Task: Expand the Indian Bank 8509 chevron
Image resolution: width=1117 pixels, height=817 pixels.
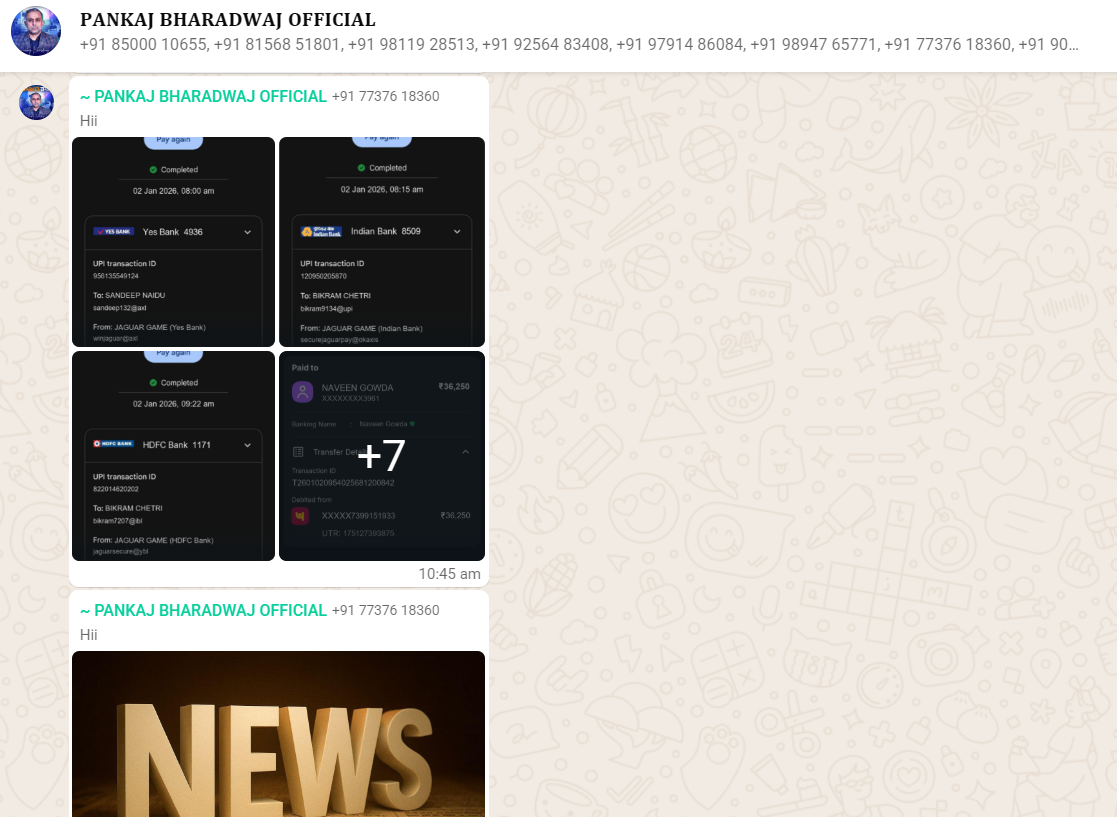Action: (x=457, y=232)
